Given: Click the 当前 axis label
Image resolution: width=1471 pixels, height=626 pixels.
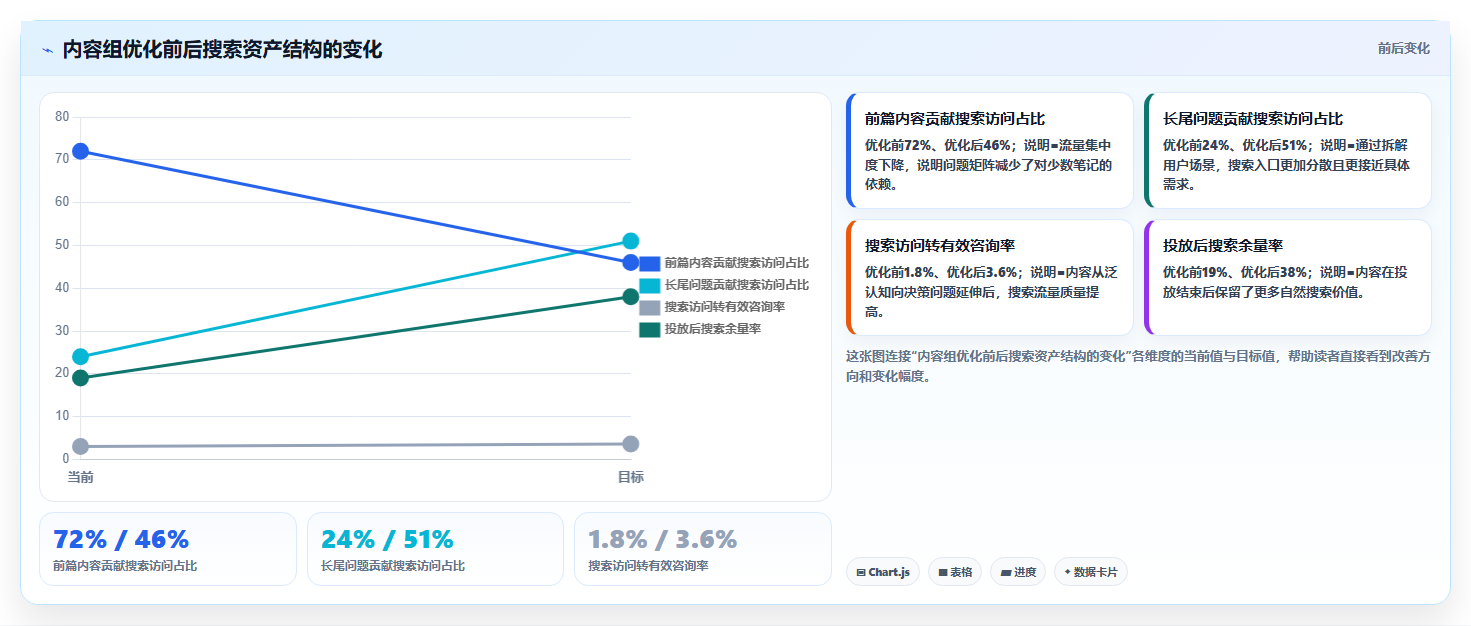Looking at the screenshot, I should tap(81, 477).
